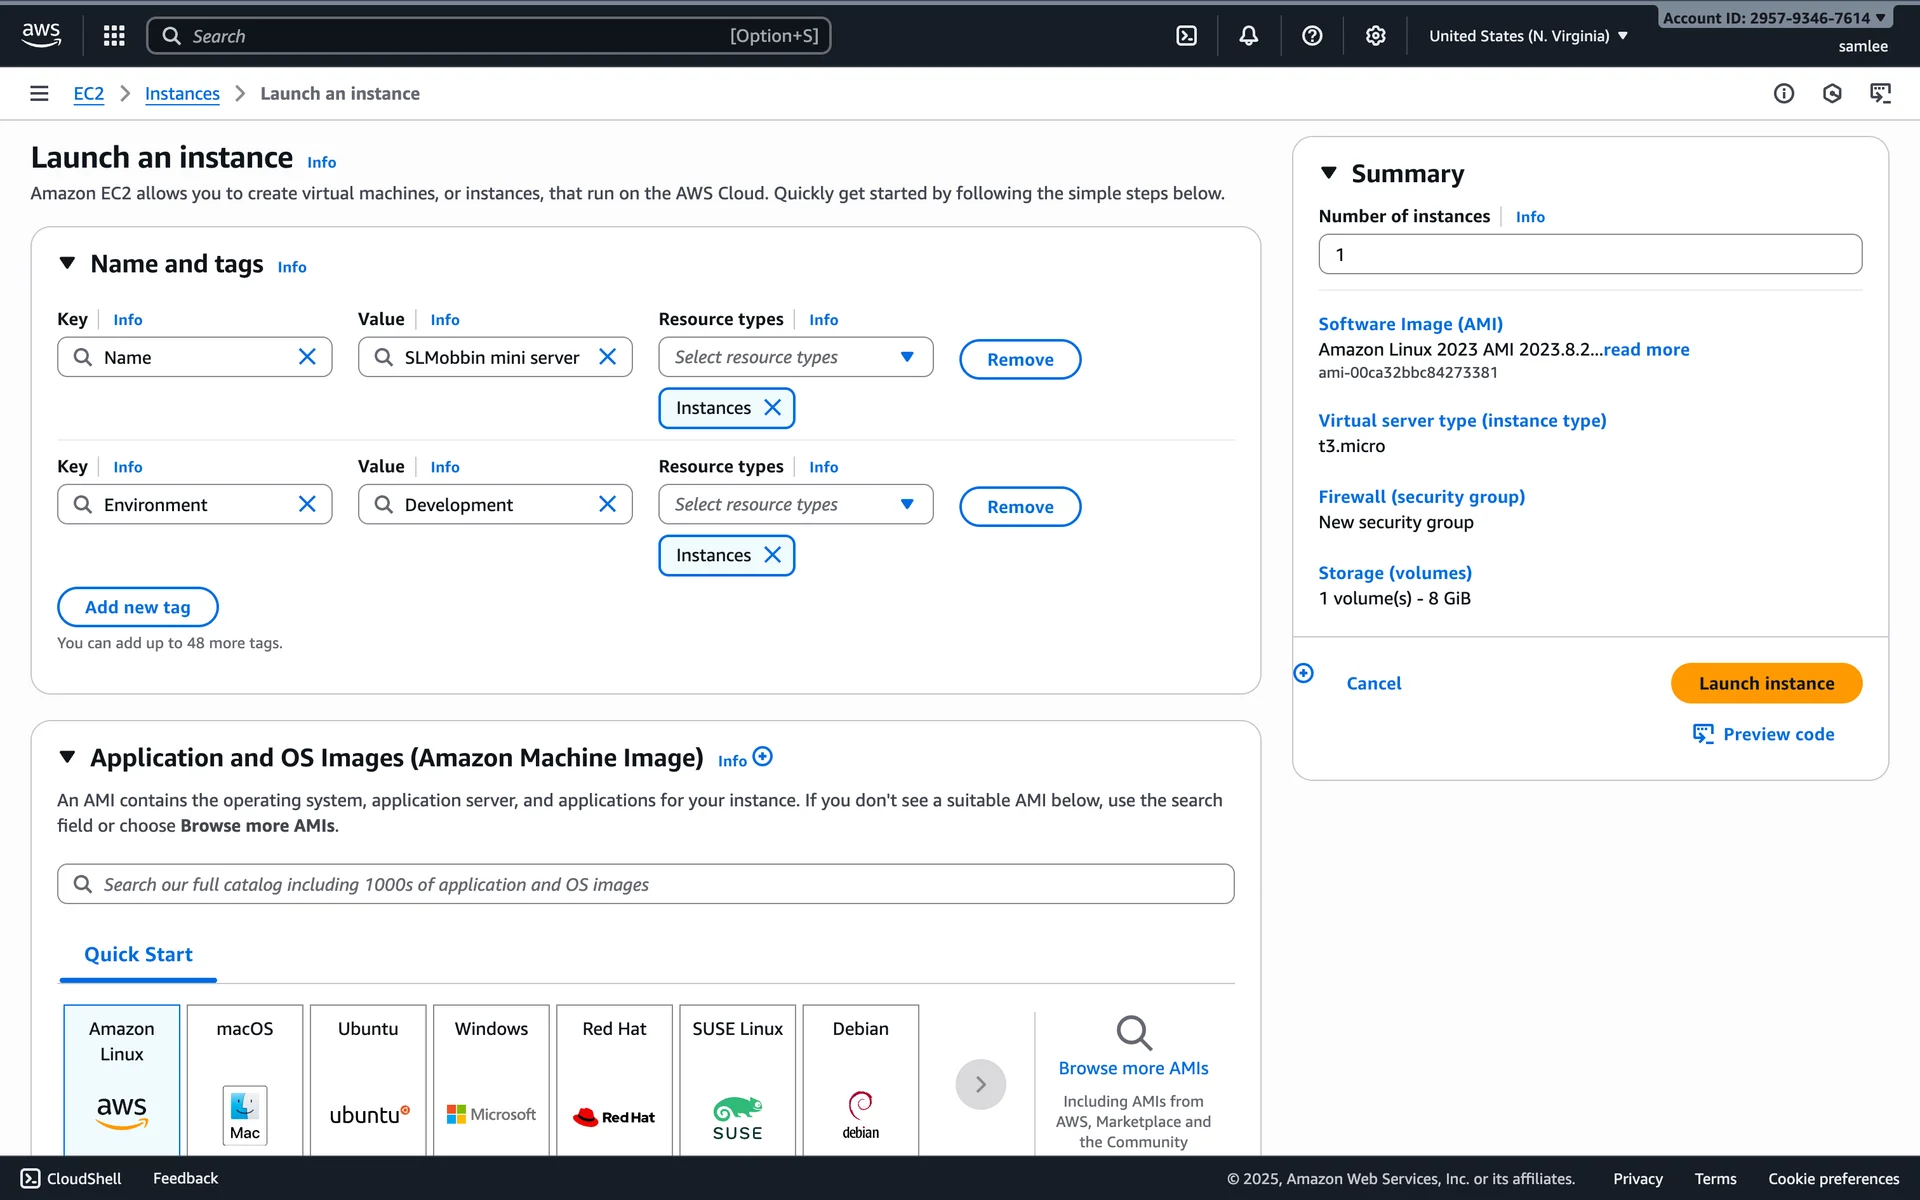The width and height of the screenshot is (1920, 1200).
Task: Open the AWS services grid menu
Action: pyautogui.click(x=114, y=36)
